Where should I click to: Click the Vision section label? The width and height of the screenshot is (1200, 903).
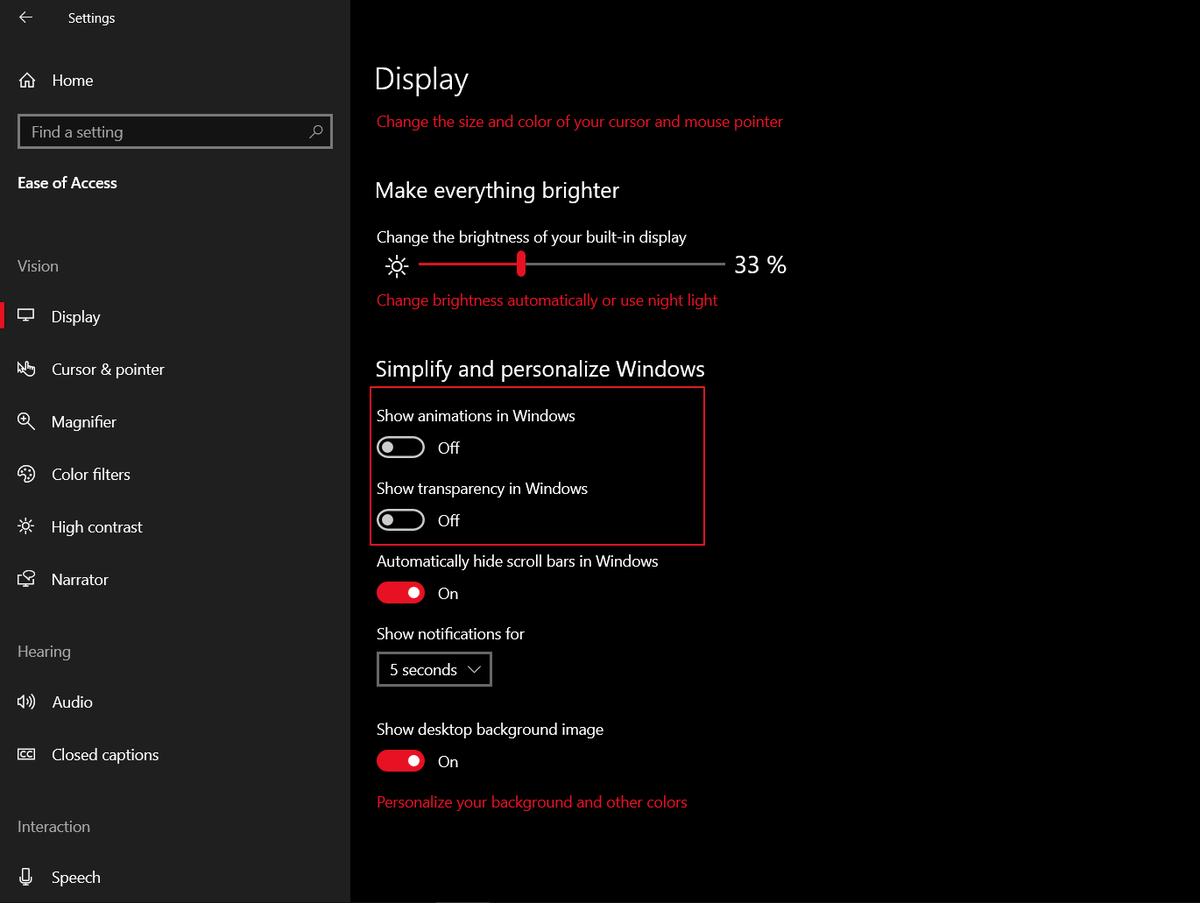pos(38,266)
